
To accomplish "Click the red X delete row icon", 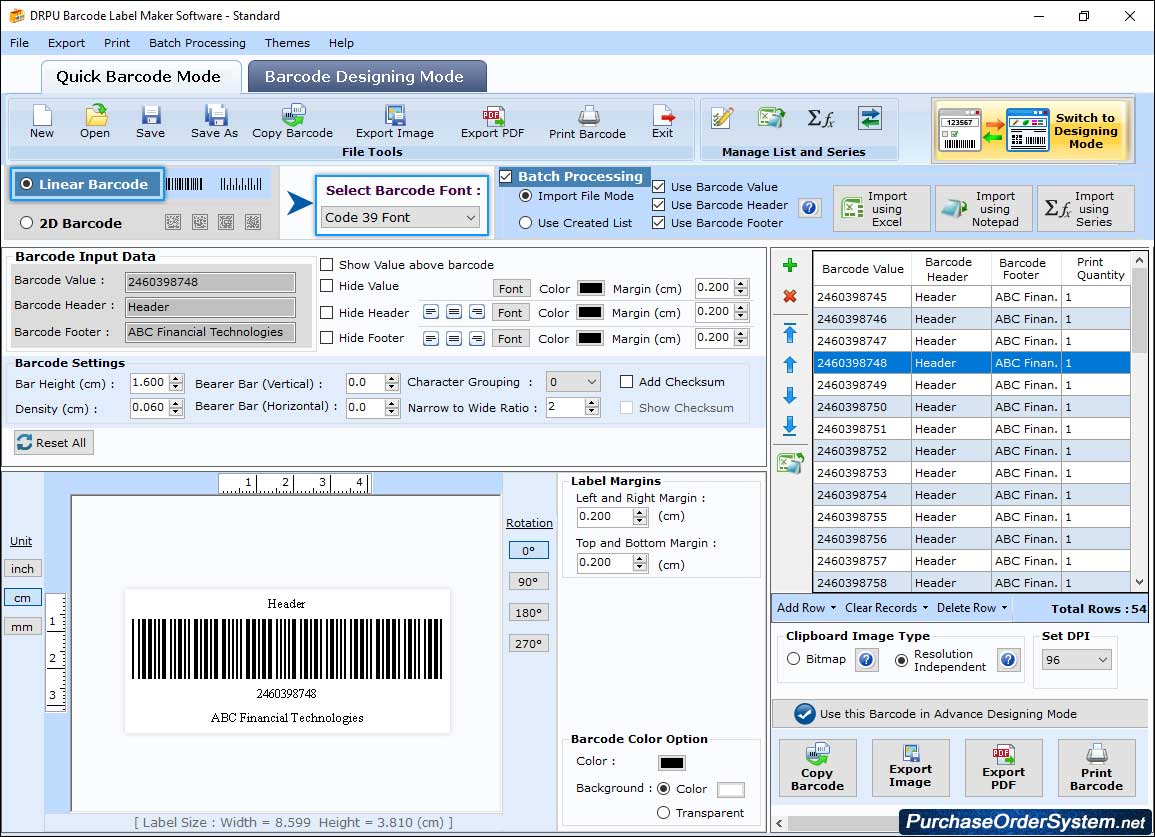I will click(790, 296).
